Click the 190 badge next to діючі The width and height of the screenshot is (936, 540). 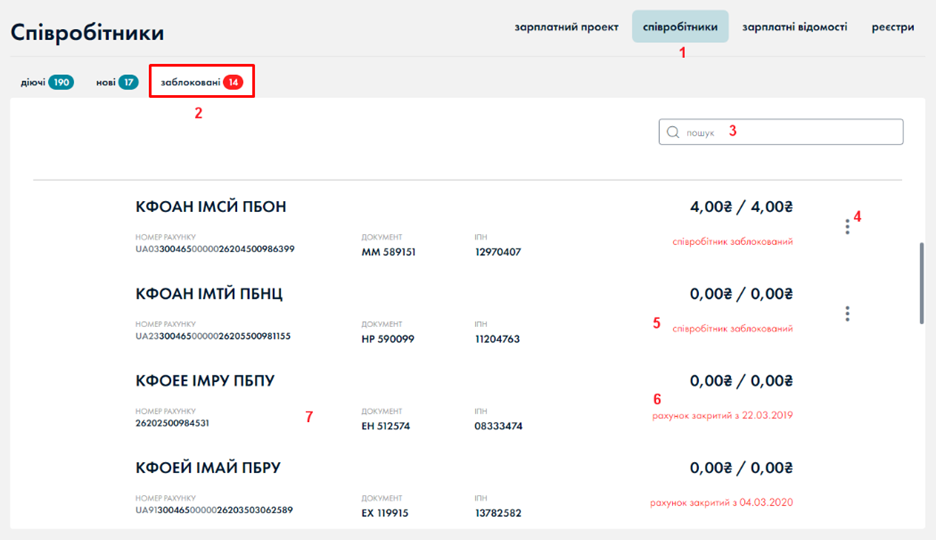(62, 82)
